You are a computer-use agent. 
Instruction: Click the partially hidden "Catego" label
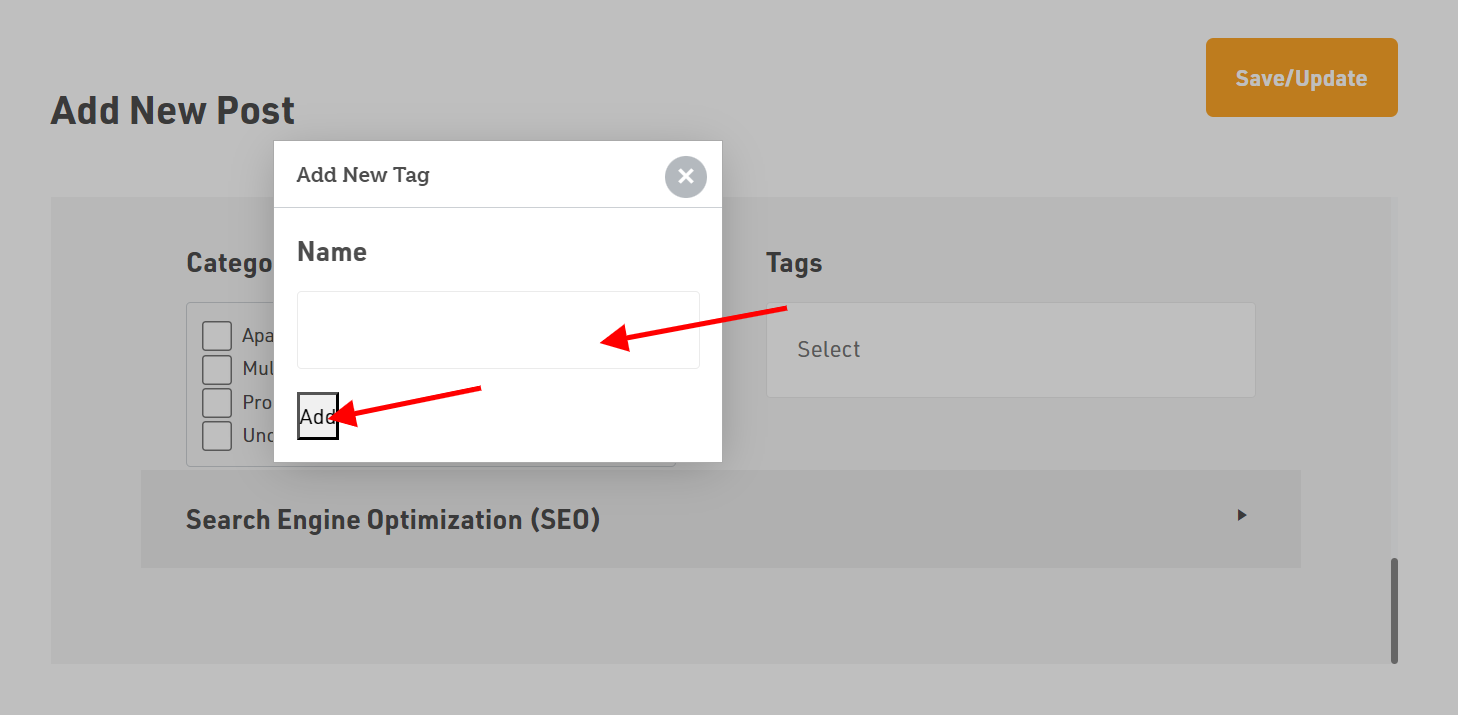pyautogui.click(x=229, y=263)
